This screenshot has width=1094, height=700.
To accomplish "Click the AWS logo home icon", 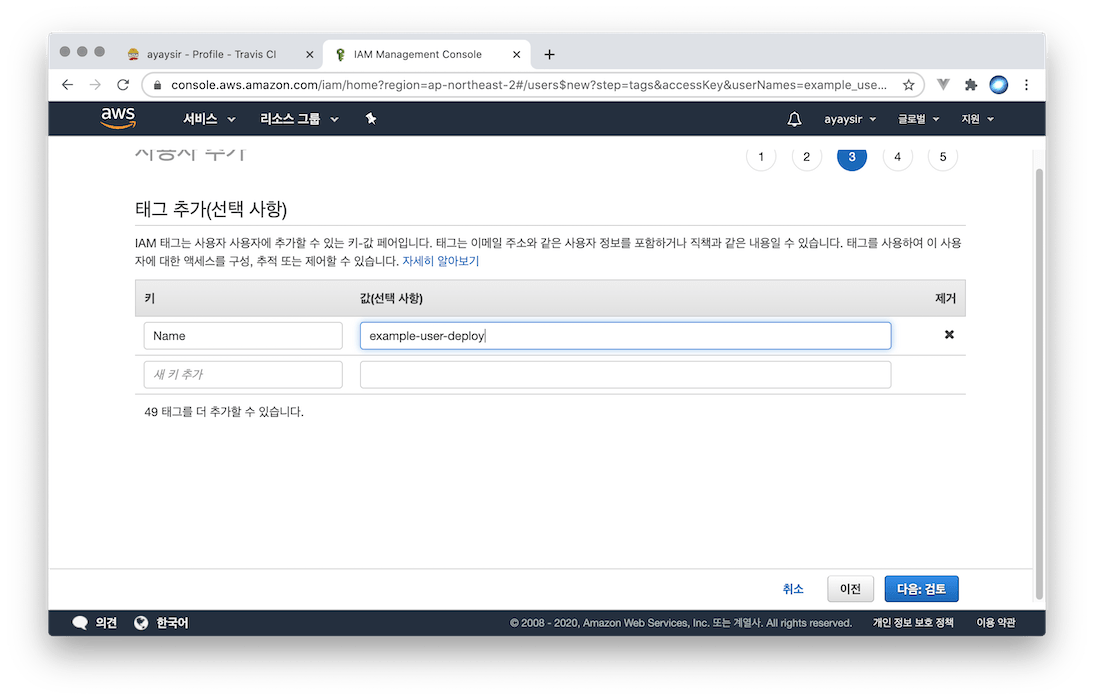I will coord(118,119).
